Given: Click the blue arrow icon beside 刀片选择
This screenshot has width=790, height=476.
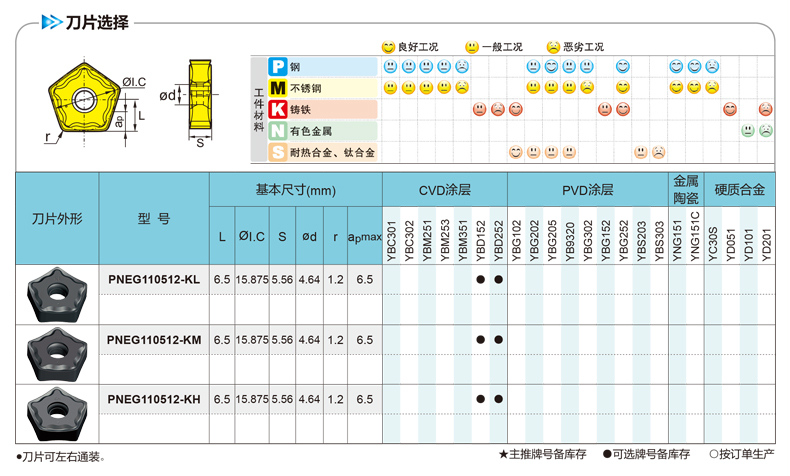Looking at the screenshot, I should coord(52,22).
